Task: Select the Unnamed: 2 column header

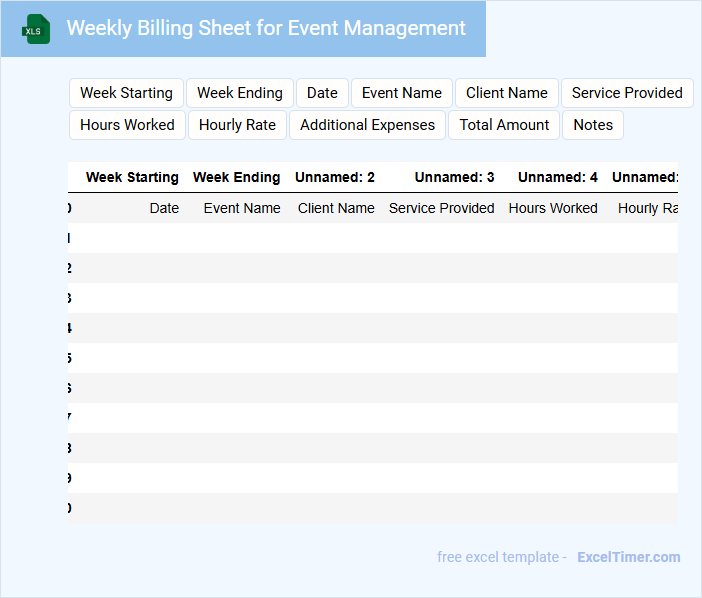Action: tap(335, 177)
